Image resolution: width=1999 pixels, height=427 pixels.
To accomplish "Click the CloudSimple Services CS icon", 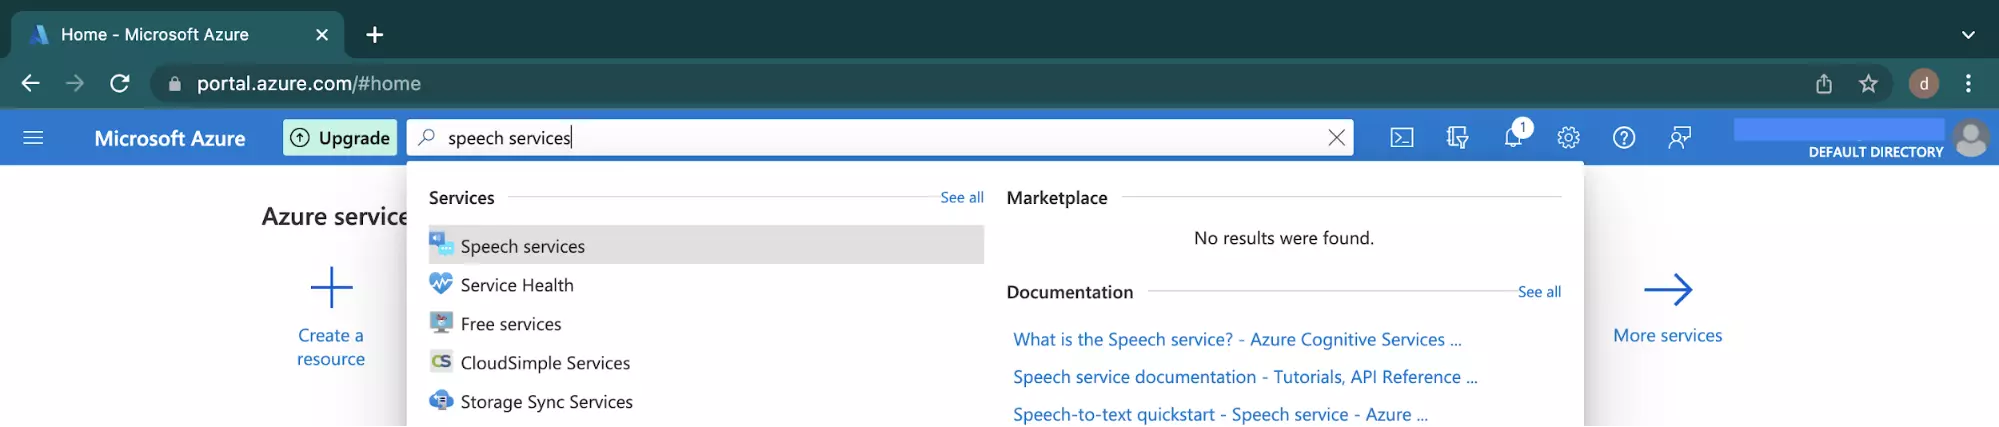I will coord(441,362).
